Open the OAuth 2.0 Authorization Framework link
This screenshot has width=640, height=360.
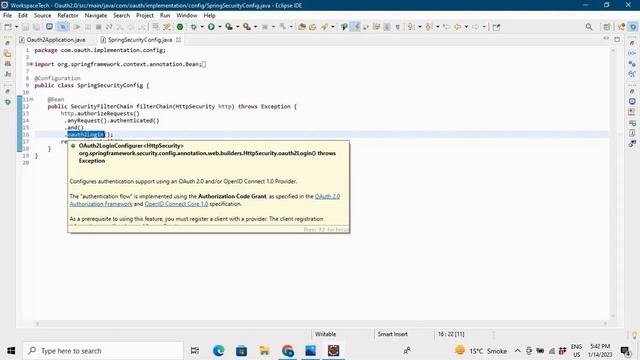point(327,196)
